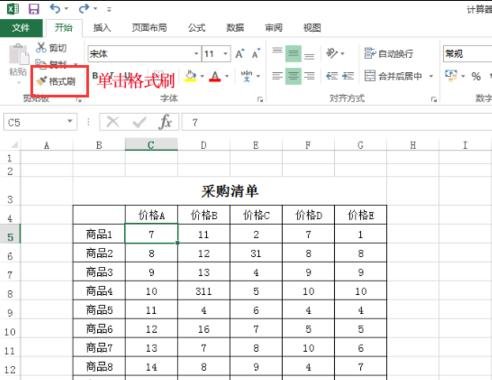Open the 审阅 (Review) tab
The height and width of the screenshot is (380, 492).
tap(274, 28)
